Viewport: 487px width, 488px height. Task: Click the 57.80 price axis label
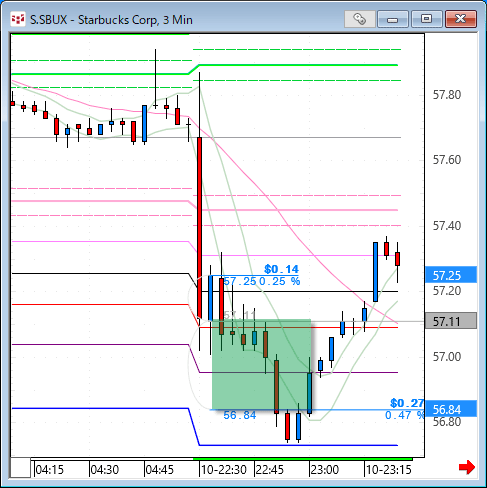447,95
